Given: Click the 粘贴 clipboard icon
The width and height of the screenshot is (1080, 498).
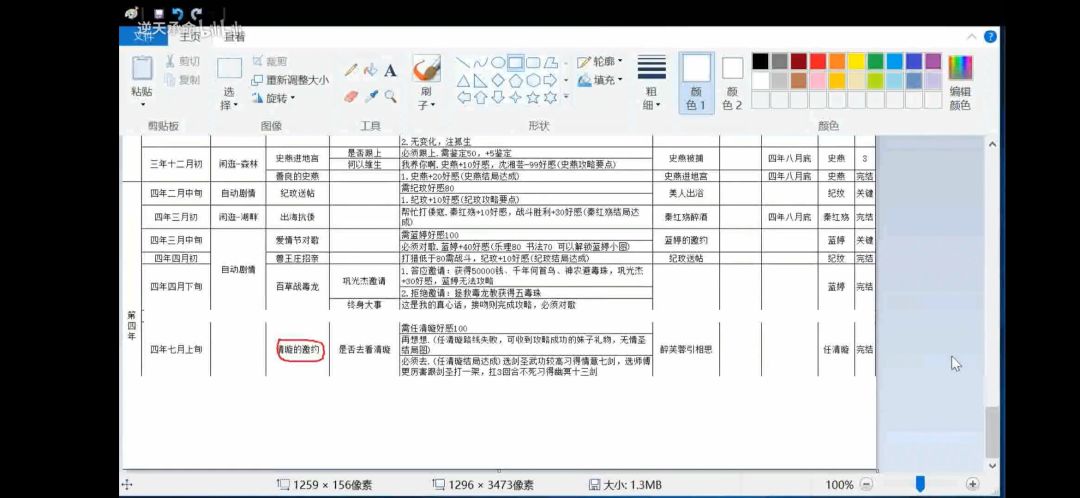Looking at the screenshot, I should coord(143,68).
